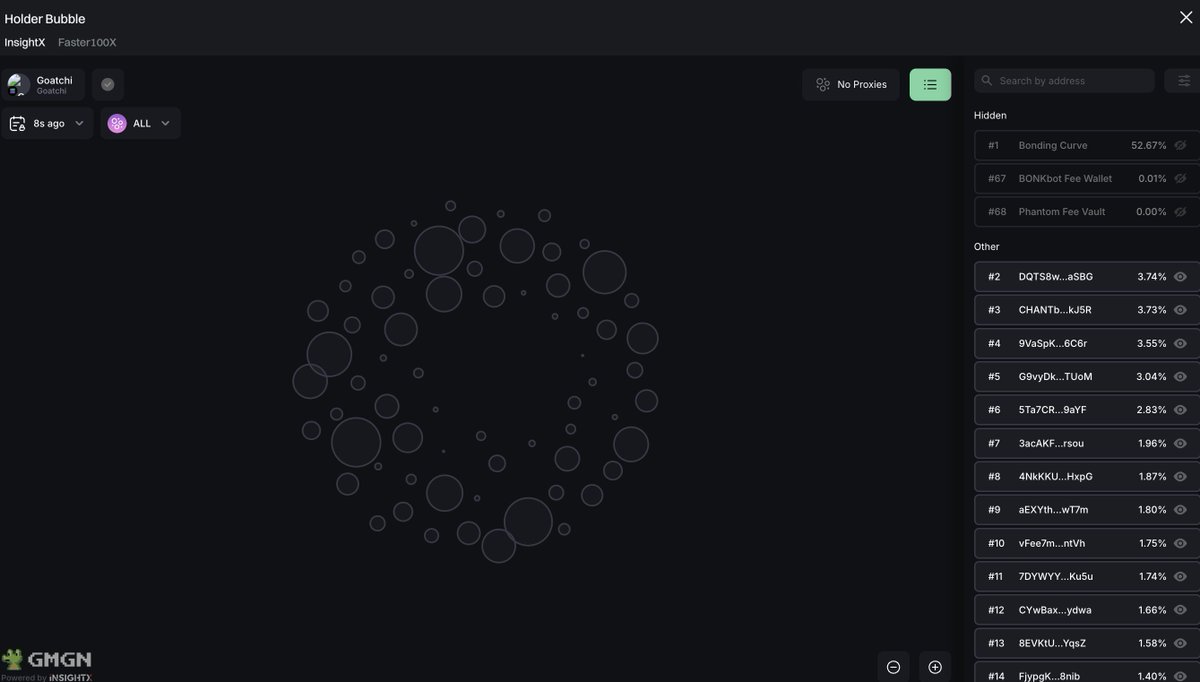Image resolution: width=1200 pixels, height=682 pixels.
Task: Select address 7DYWYY...Ku5u
Action: pyautogui.click(x=1055, y=576)
